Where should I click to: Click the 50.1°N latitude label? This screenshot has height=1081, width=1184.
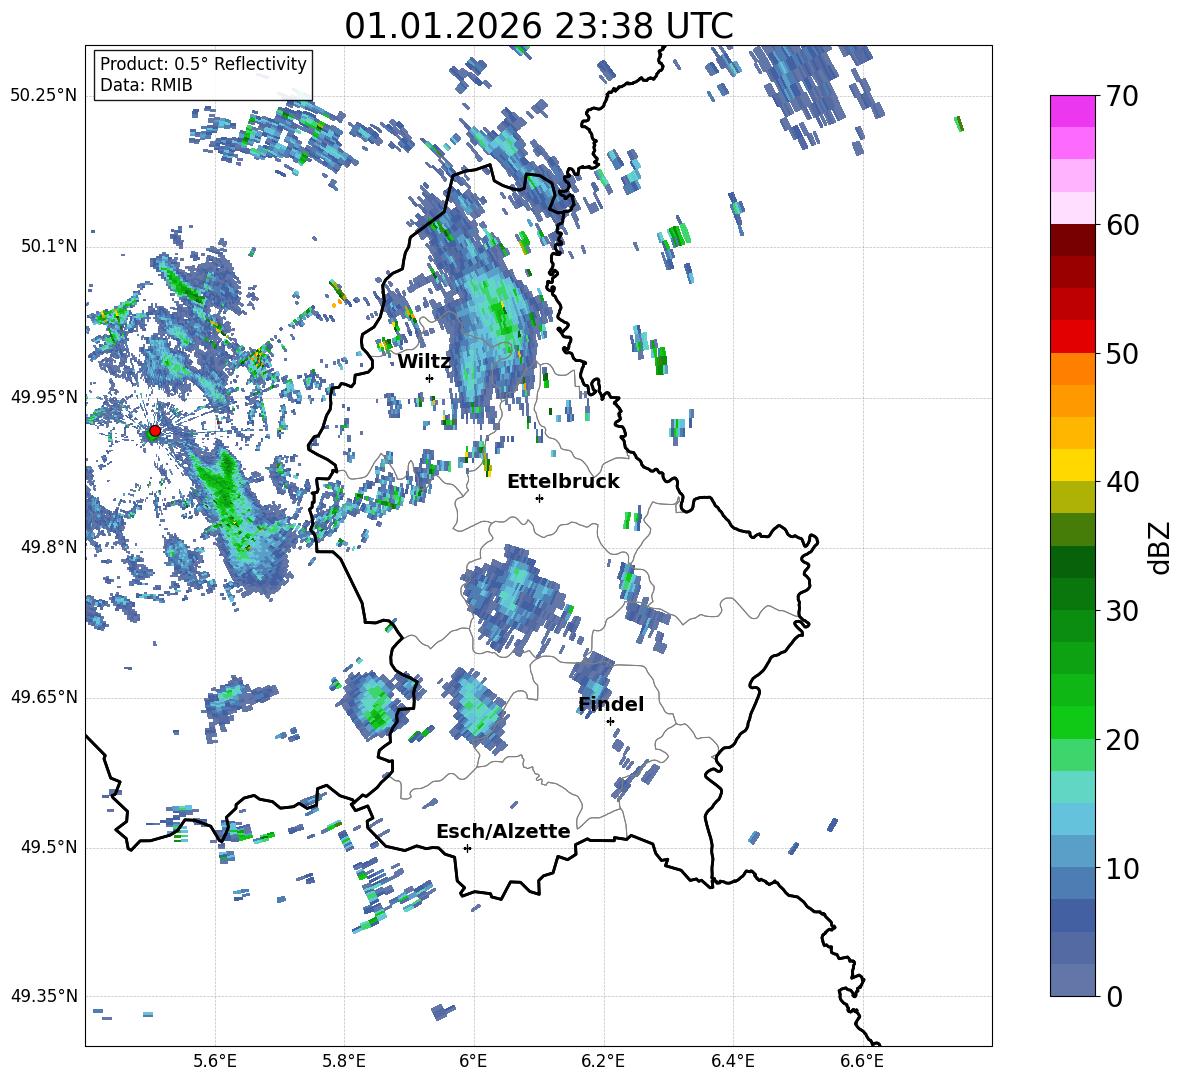pos(48,247)
